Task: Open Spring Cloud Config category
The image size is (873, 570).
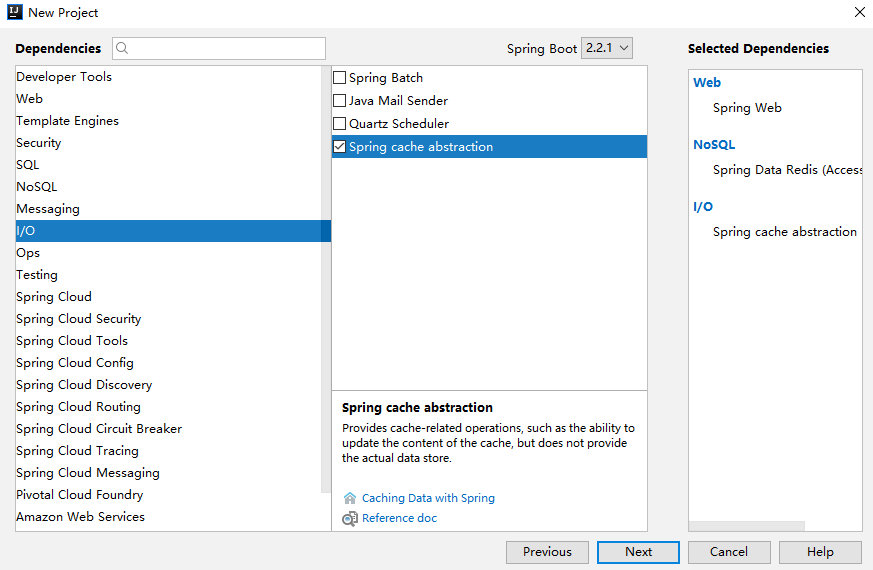Action: (x=168, y=362)
